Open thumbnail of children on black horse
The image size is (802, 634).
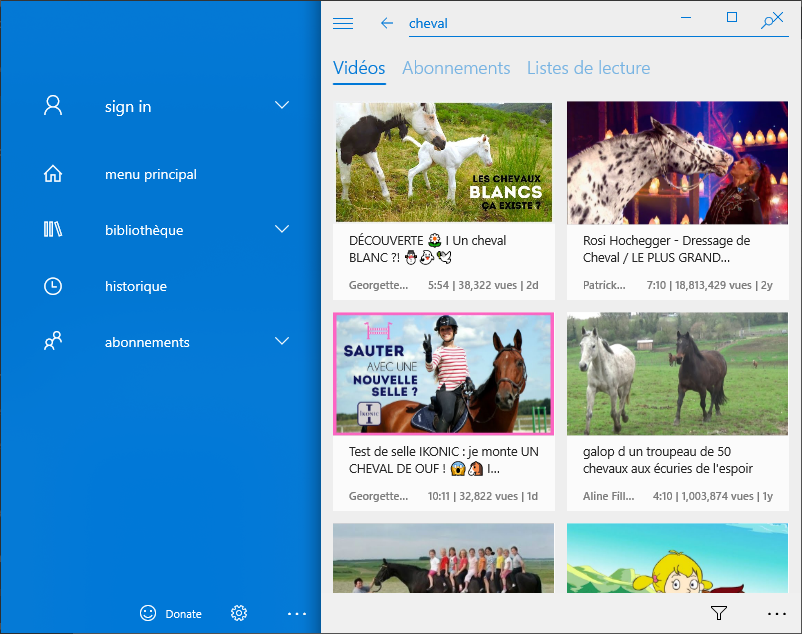point(443,558)
